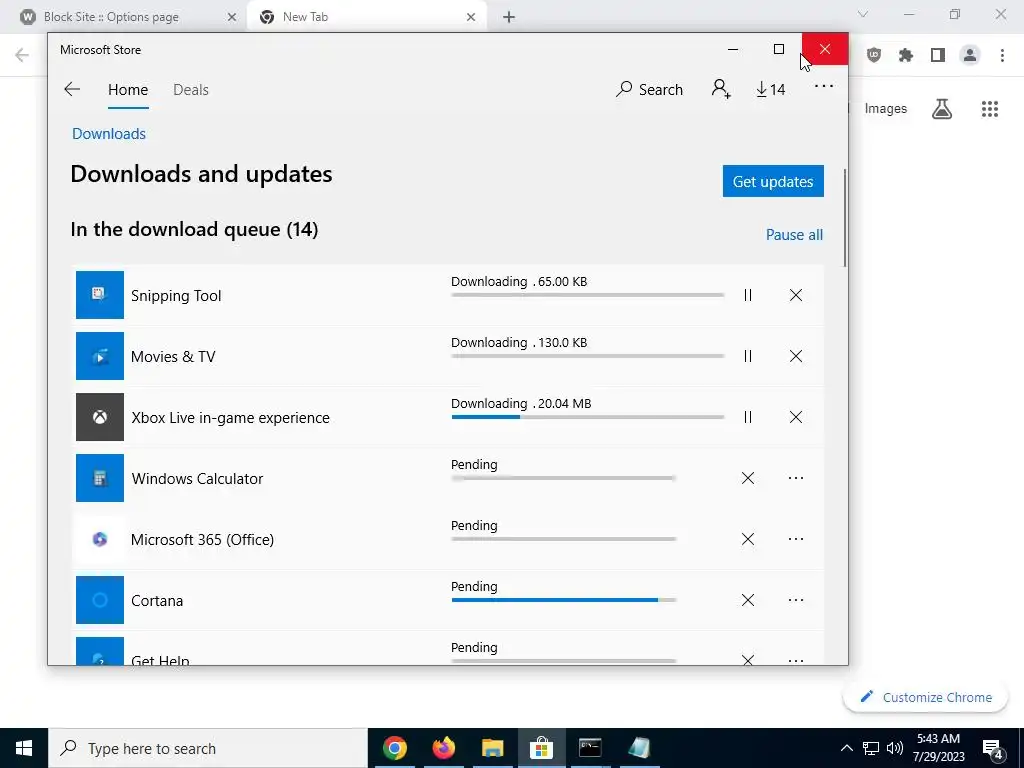This screenshot has width=1024, height=768.
Task: Click the Customize Chrome button
Action: pos(925,697)
